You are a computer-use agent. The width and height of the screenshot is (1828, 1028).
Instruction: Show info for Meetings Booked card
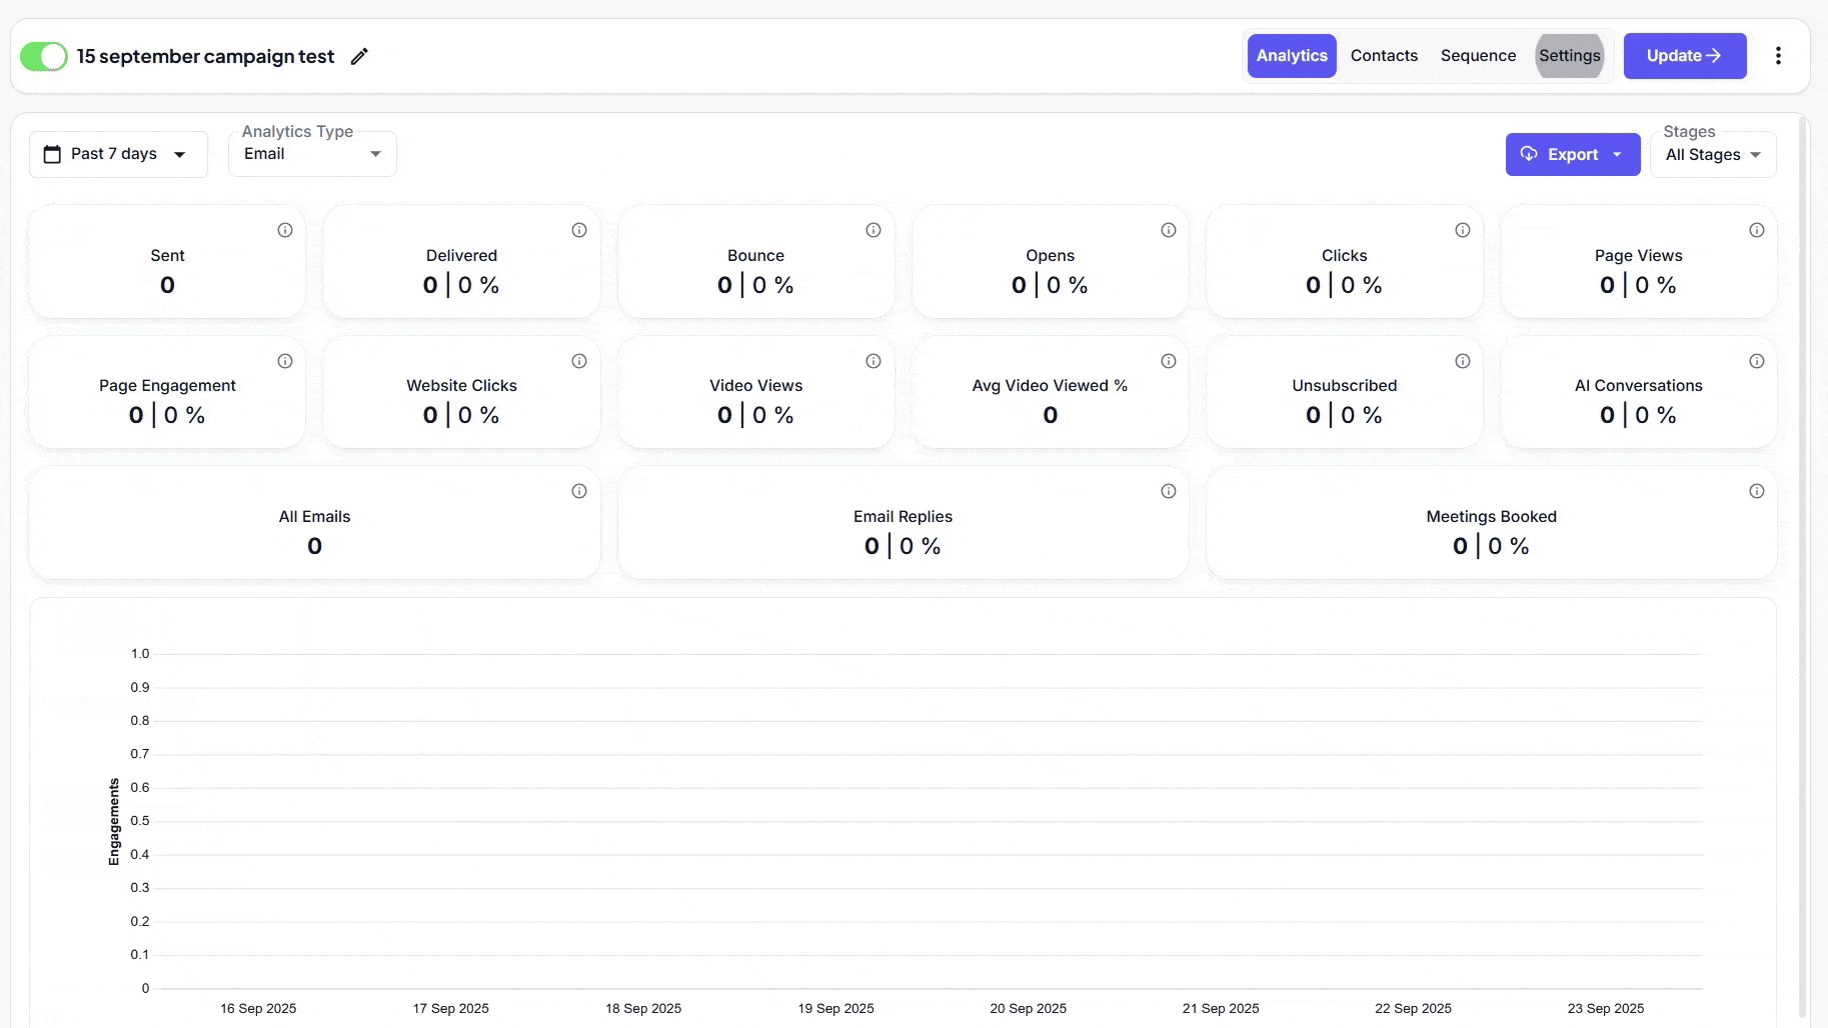point(1756,491)
